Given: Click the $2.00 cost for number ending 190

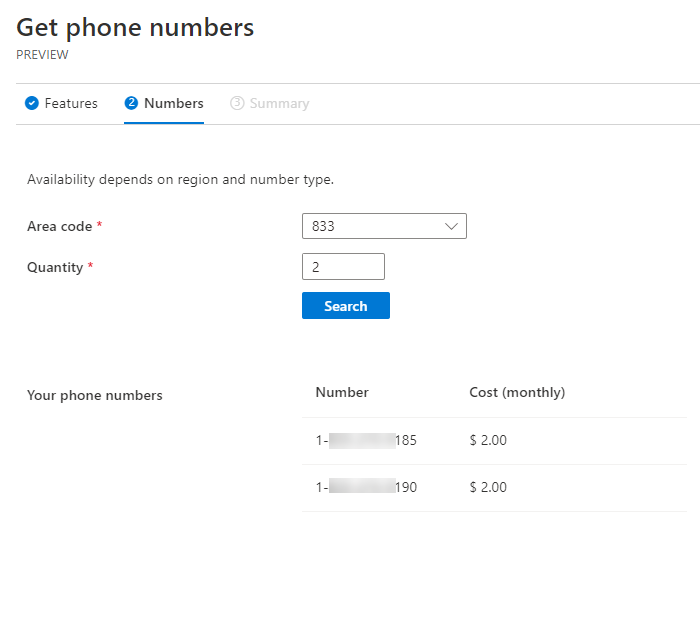Looking at the screenshot, I should (488, 487).
